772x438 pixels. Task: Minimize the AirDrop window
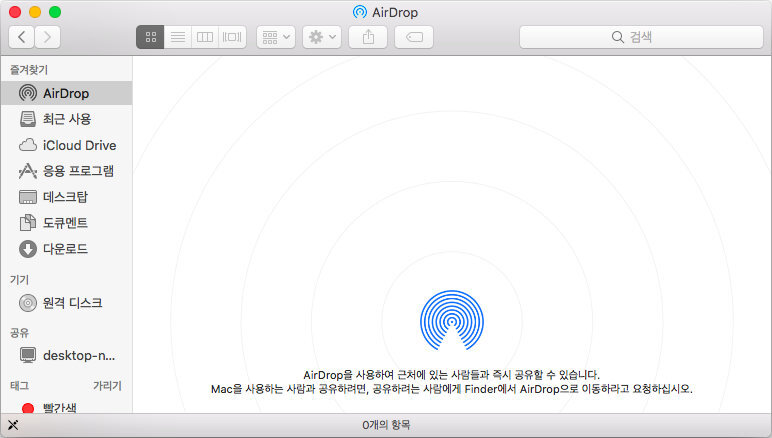coord(35,12)
